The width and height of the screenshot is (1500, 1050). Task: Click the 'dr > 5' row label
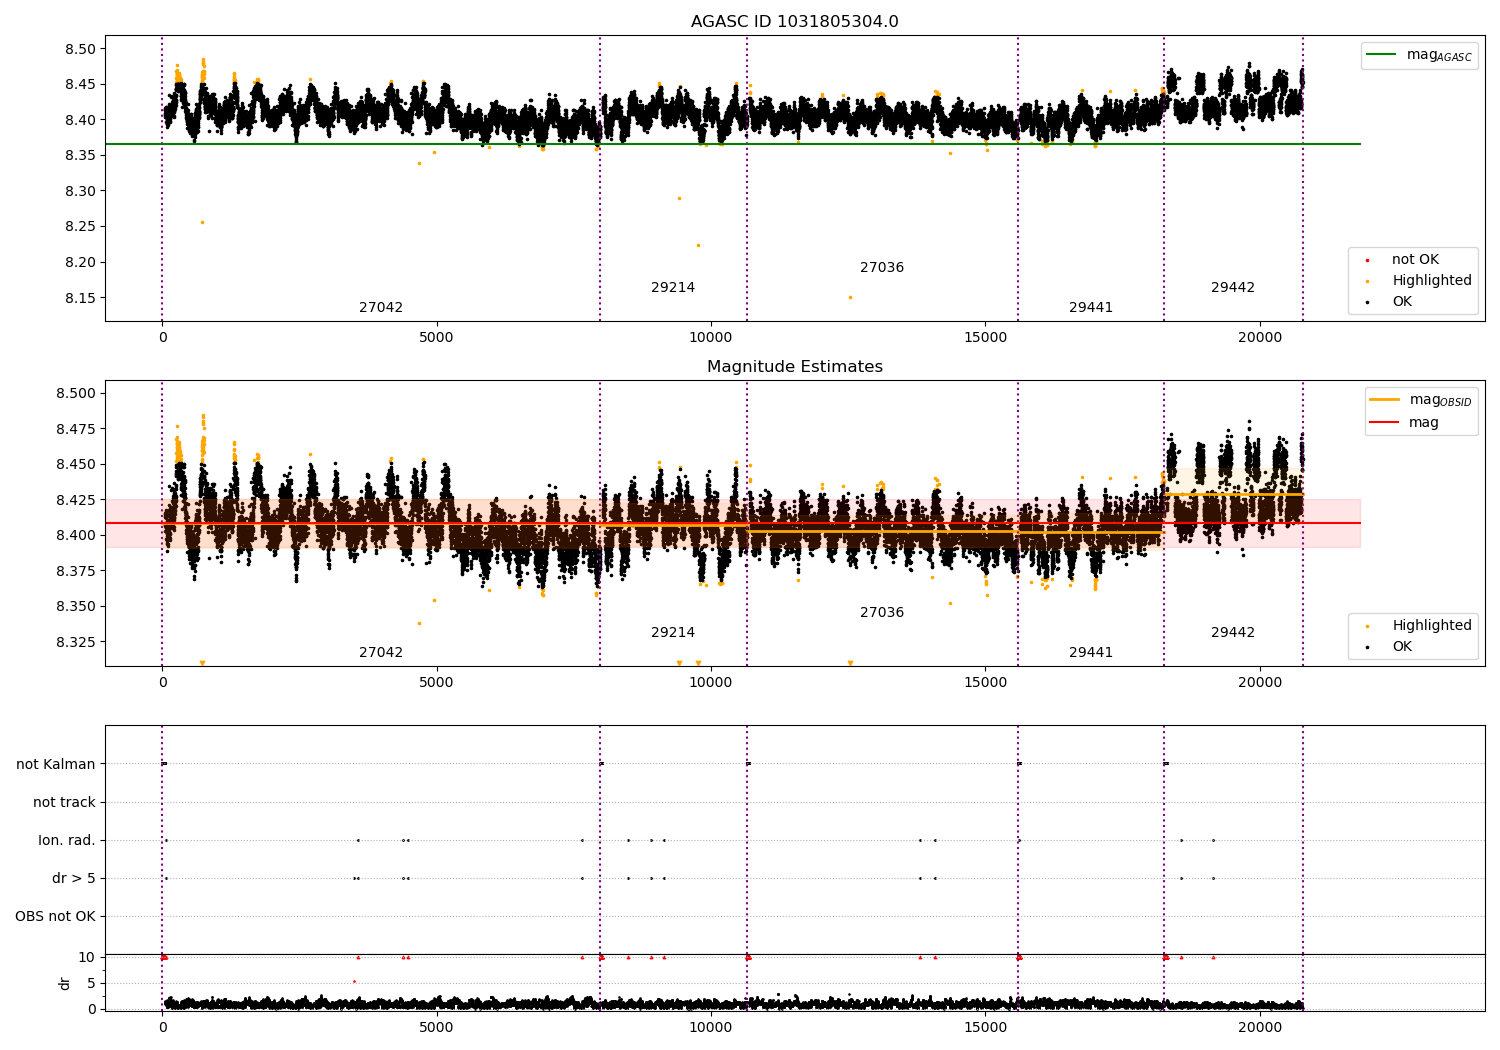tap(74, 879)
